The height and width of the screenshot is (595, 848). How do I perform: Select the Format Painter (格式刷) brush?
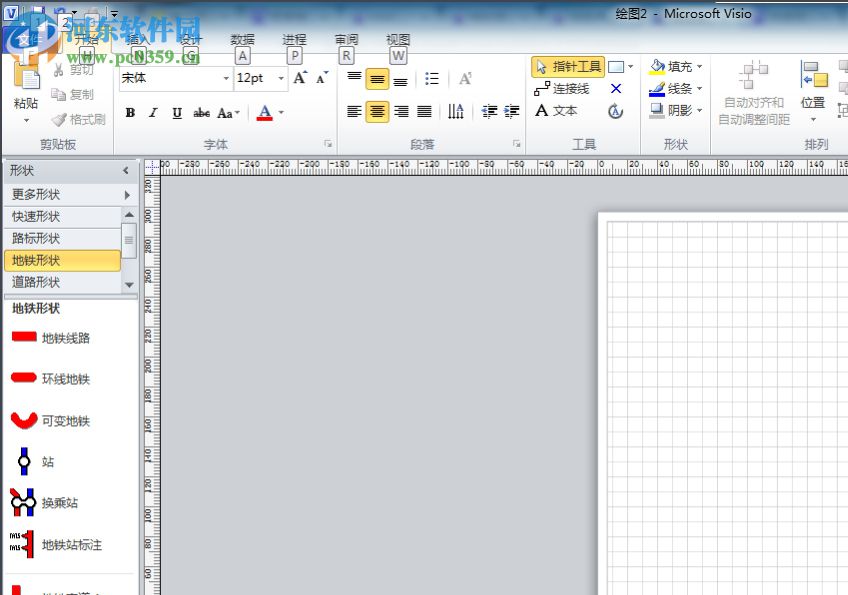(59, 119)
